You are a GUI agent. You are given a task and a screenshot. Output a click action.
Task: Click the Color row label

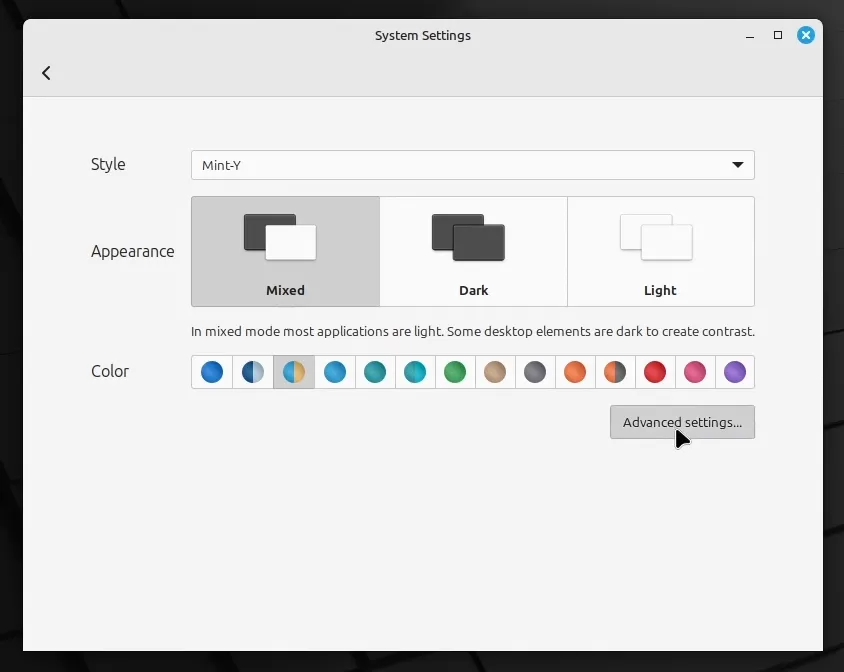point(110,371)
